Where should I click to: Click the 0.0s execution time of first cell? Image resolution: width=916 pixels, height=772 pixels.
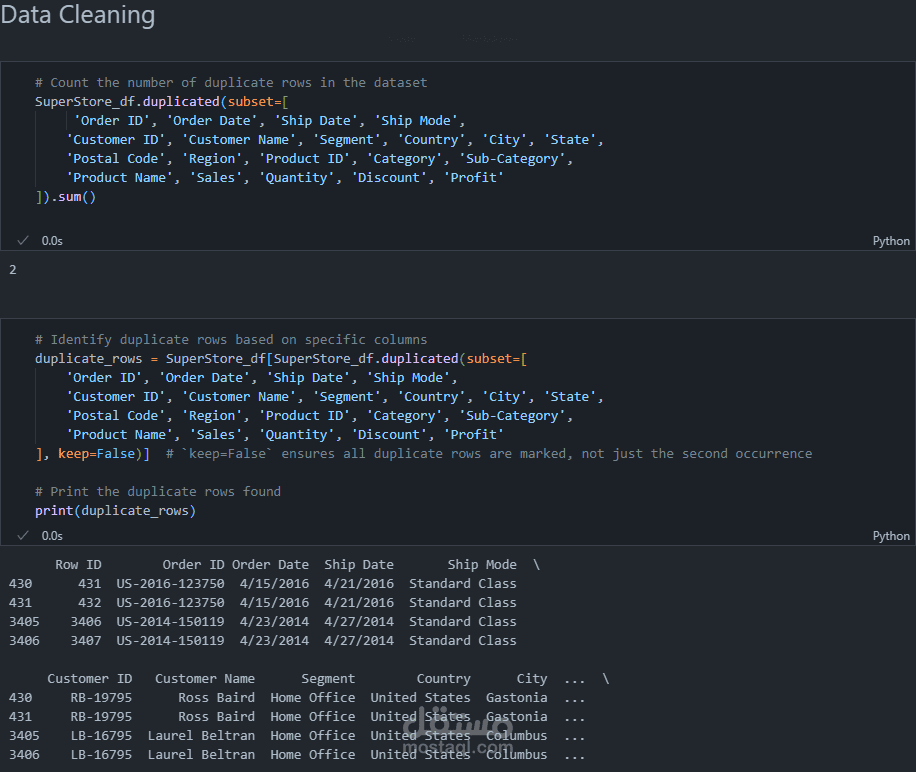51,240
